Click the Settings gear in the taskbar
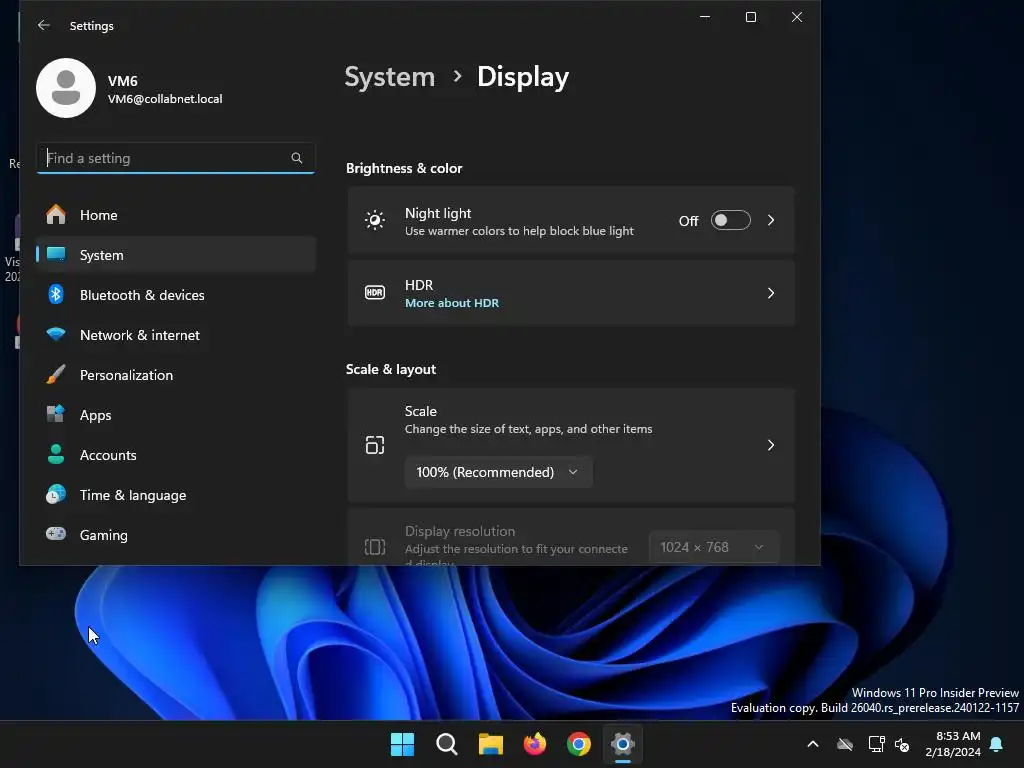The width and height of the screenshot is (1024, 768). (x=623, y=744)
